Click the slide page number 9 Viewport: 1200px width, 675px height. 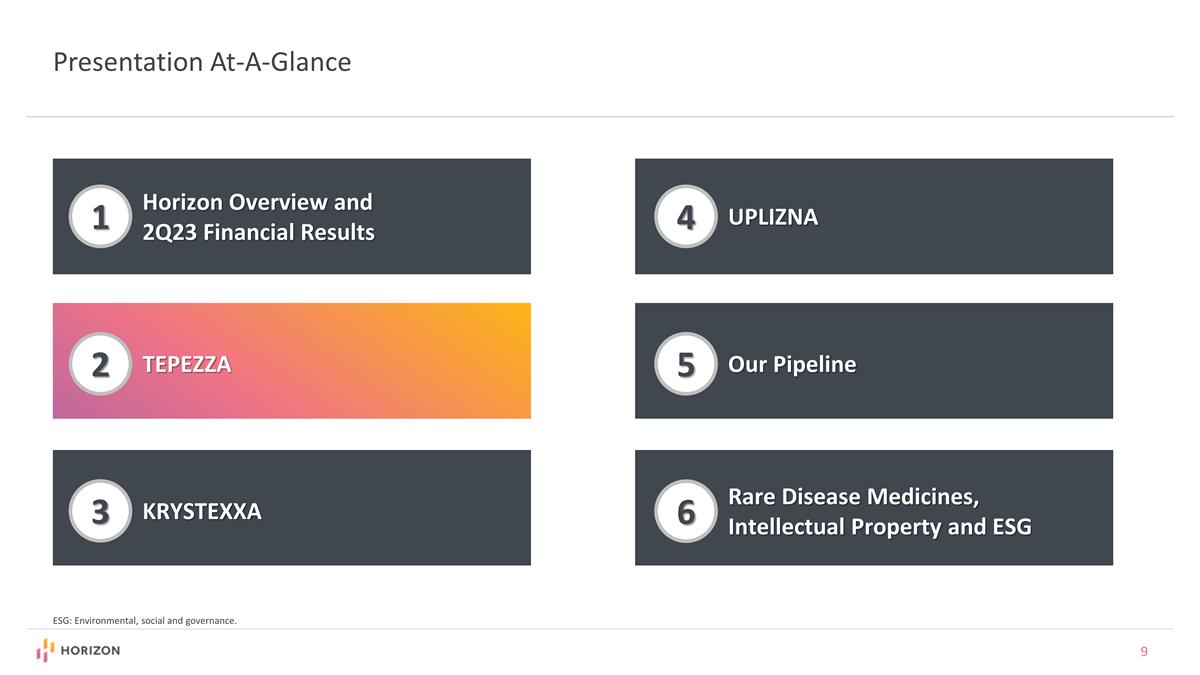pyautogui.click(x=1144, y=652)
